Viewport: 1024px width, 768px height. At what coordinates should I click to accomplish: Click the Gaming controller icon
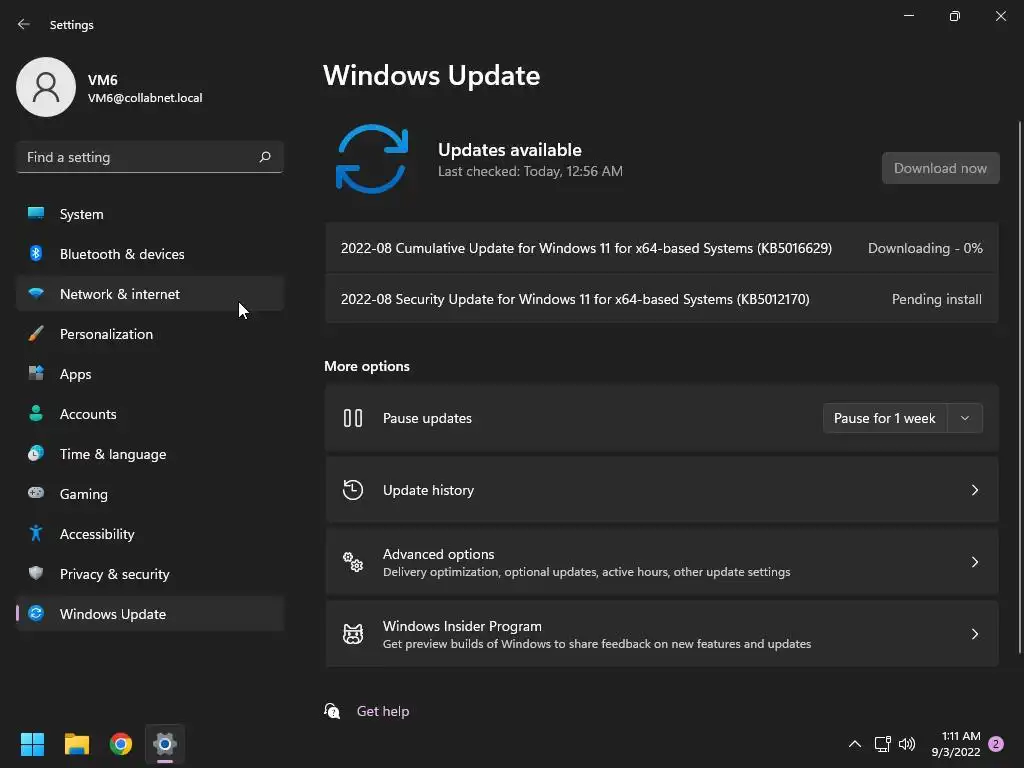click(36, 493)
